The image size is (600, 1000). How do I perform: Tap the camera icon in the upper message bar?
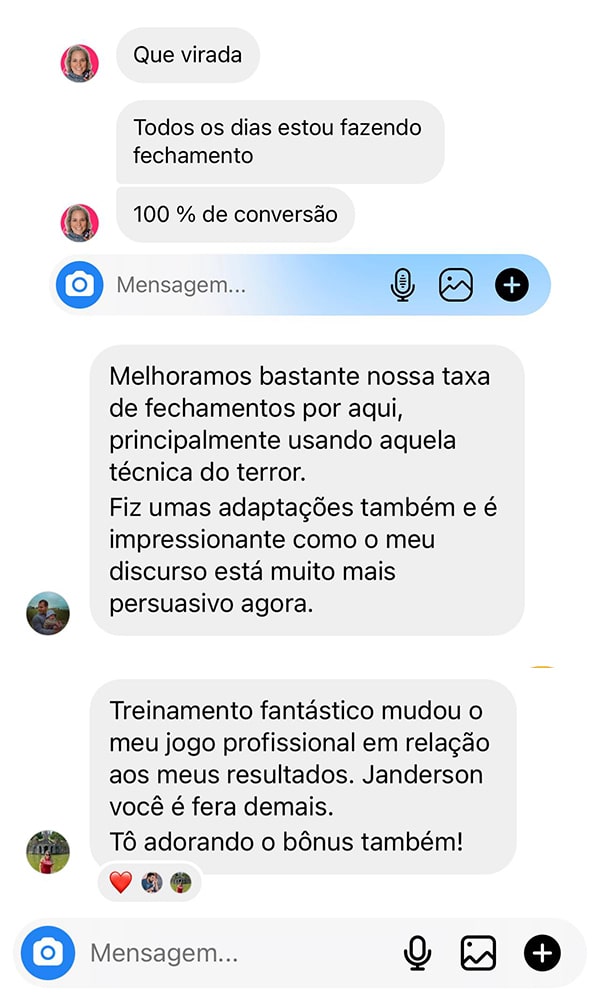pos(80,284)
